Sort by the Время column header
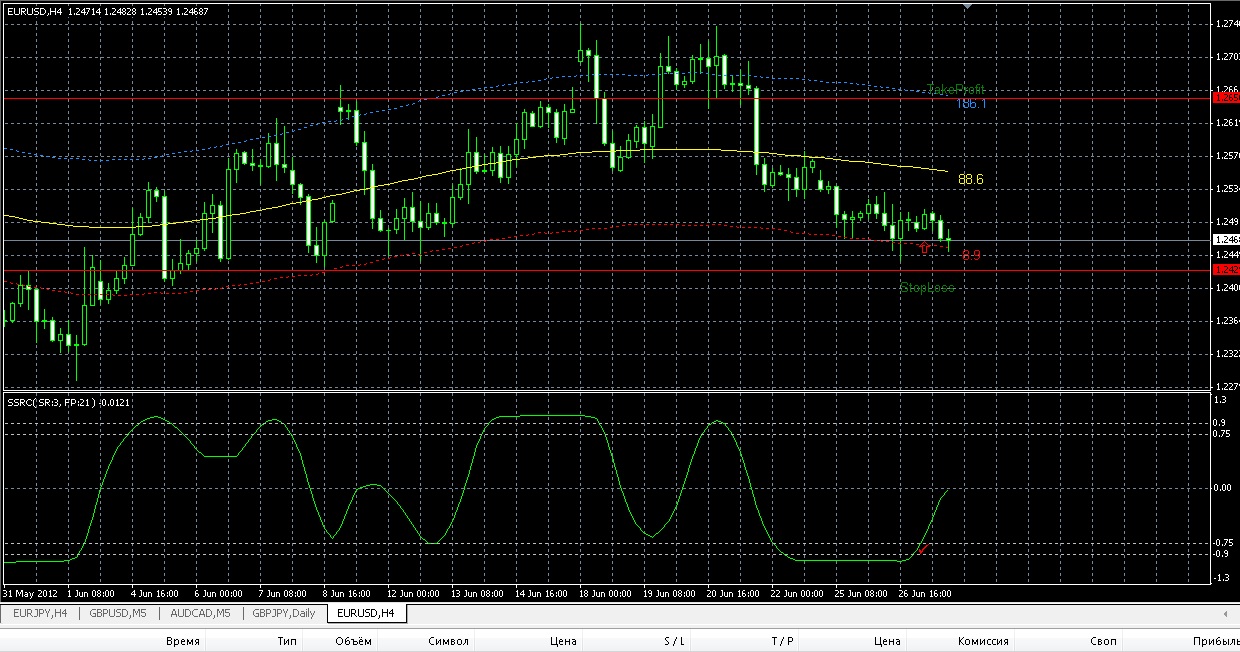 [183, 641]
